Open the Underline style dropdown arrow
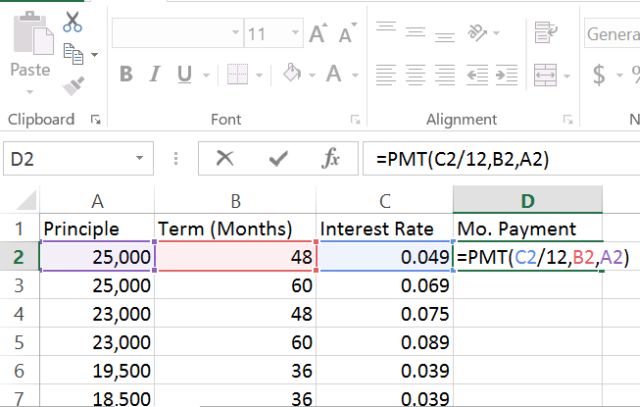The height and width of the screenshot is (407, 640). 207,75
